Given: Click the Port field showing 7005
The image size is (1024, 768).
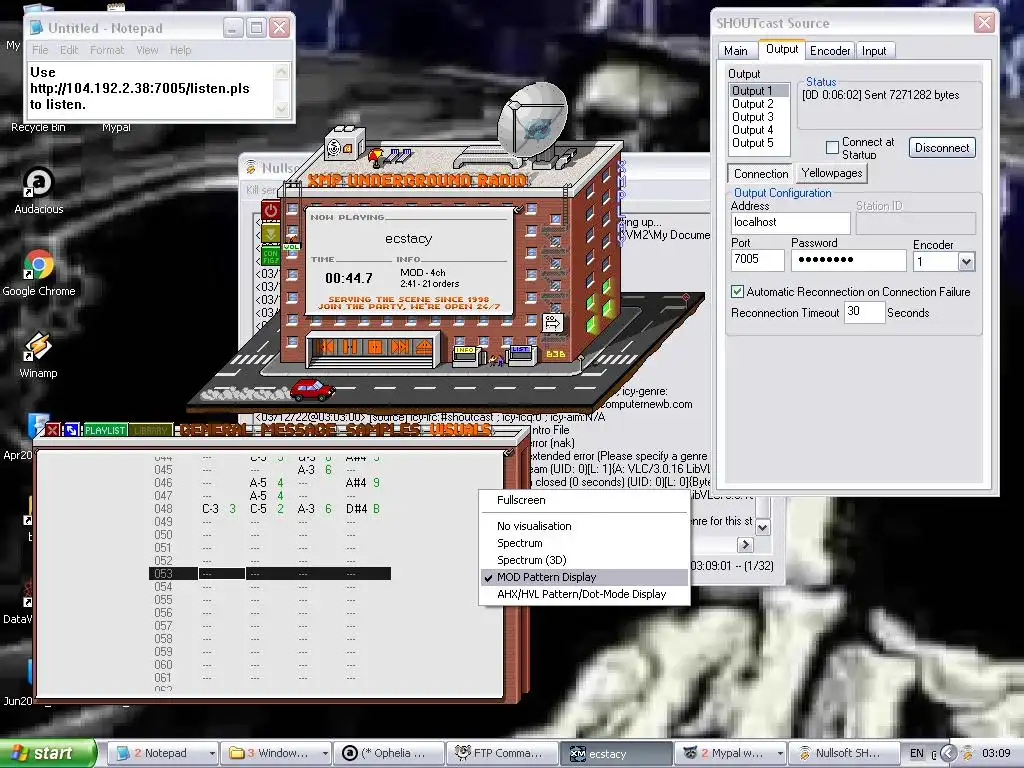Looking at the screenshot, I should pyautogui.click(x=757, y=260).
